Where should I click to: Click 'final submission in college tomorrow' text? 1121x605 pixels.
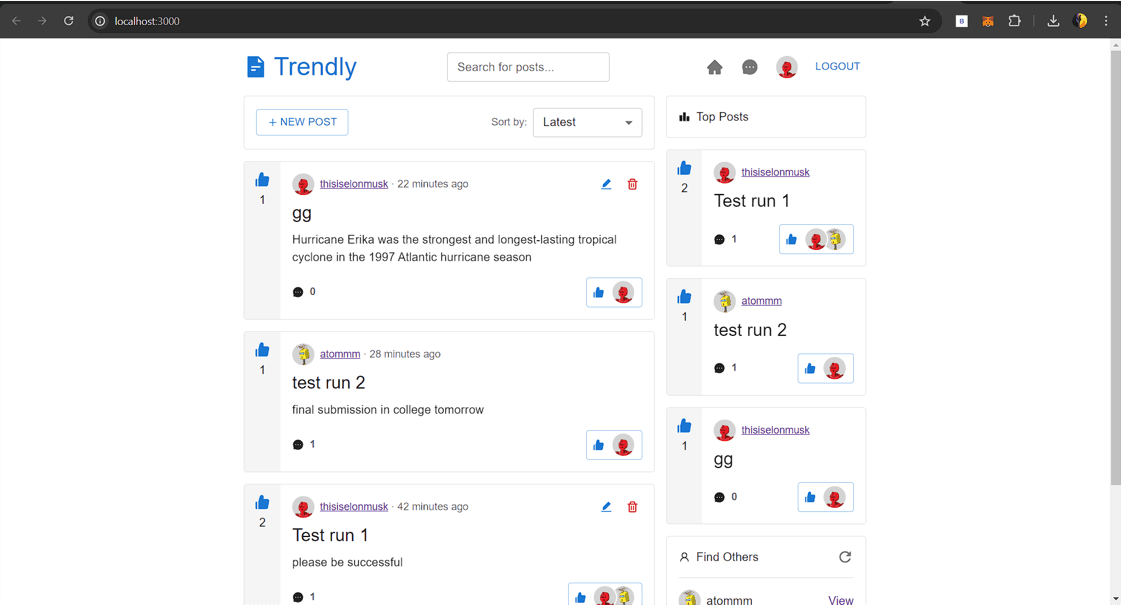click(x=387, y=410)
